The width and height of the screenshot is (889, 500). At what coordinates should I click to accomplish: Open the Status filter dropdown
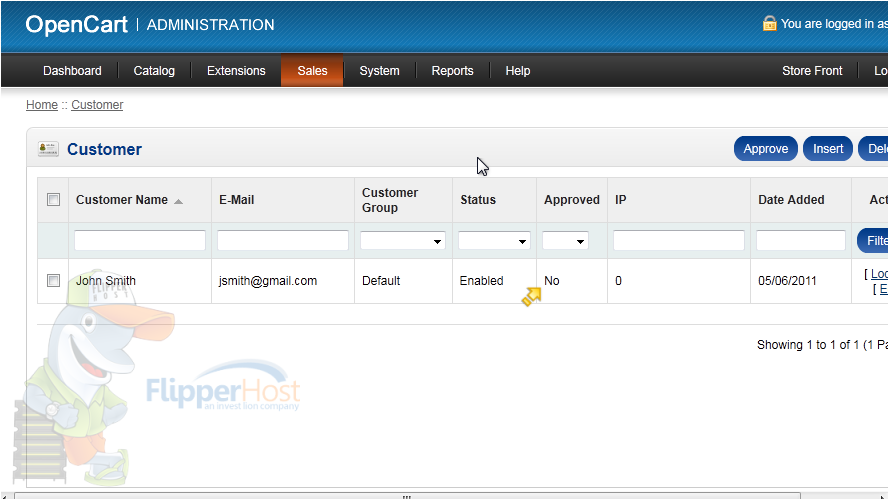pos(494,241)
